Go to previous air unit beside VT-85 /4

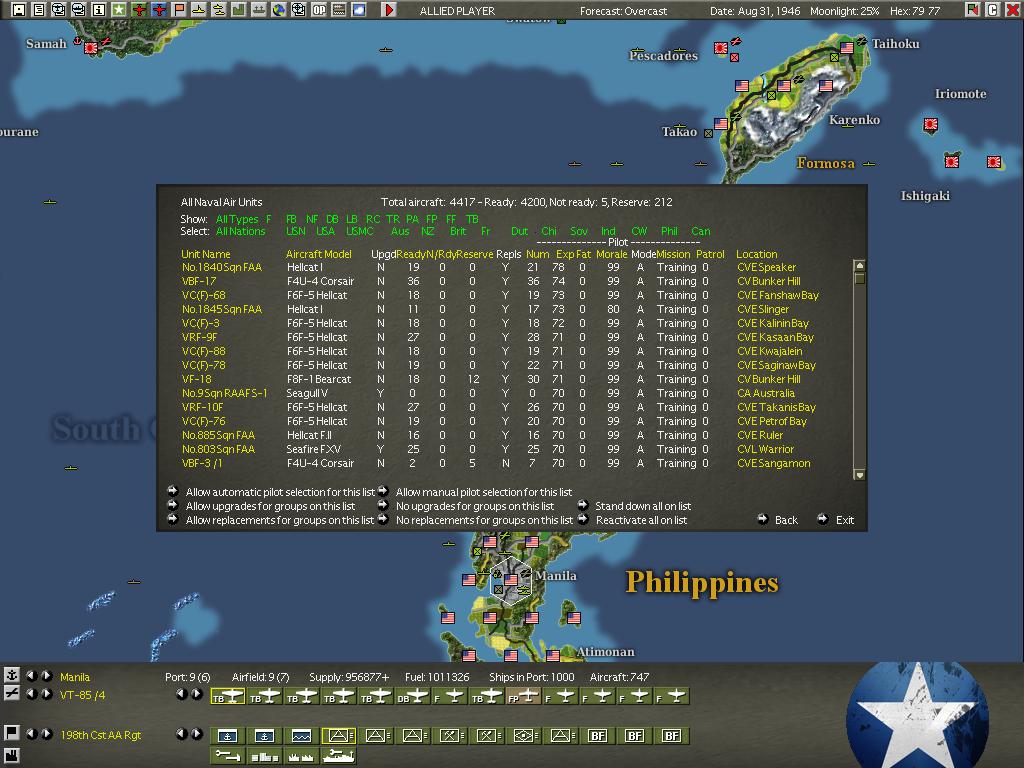(31, 694)
